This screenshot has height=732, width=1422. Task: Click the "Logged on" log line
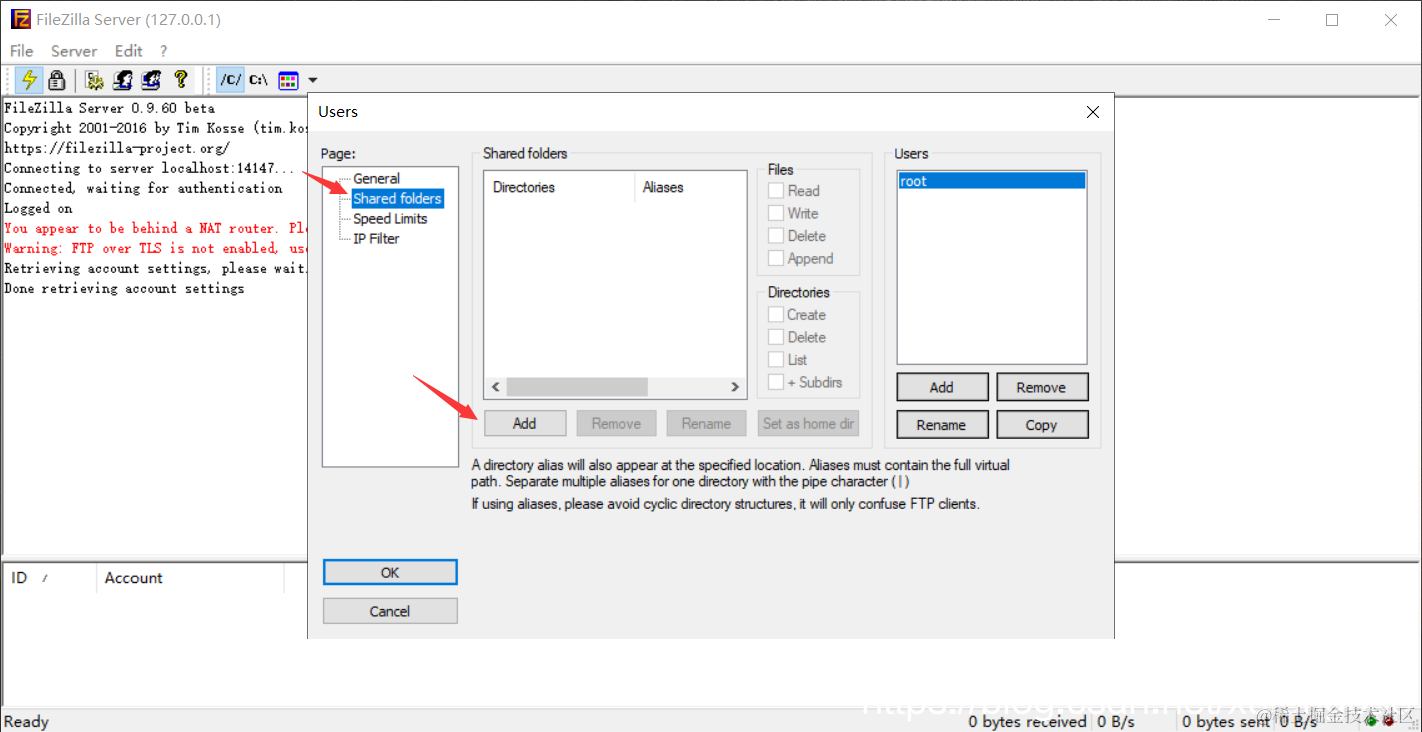point(38,208)
